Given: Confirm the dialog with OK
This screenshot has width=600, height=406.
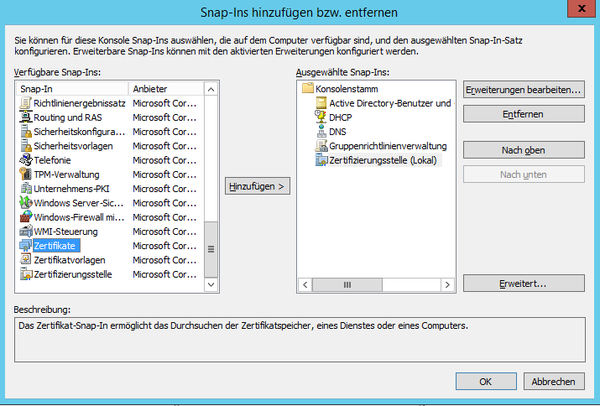Looking at the screenshot, I should click(x=484, y=381).
